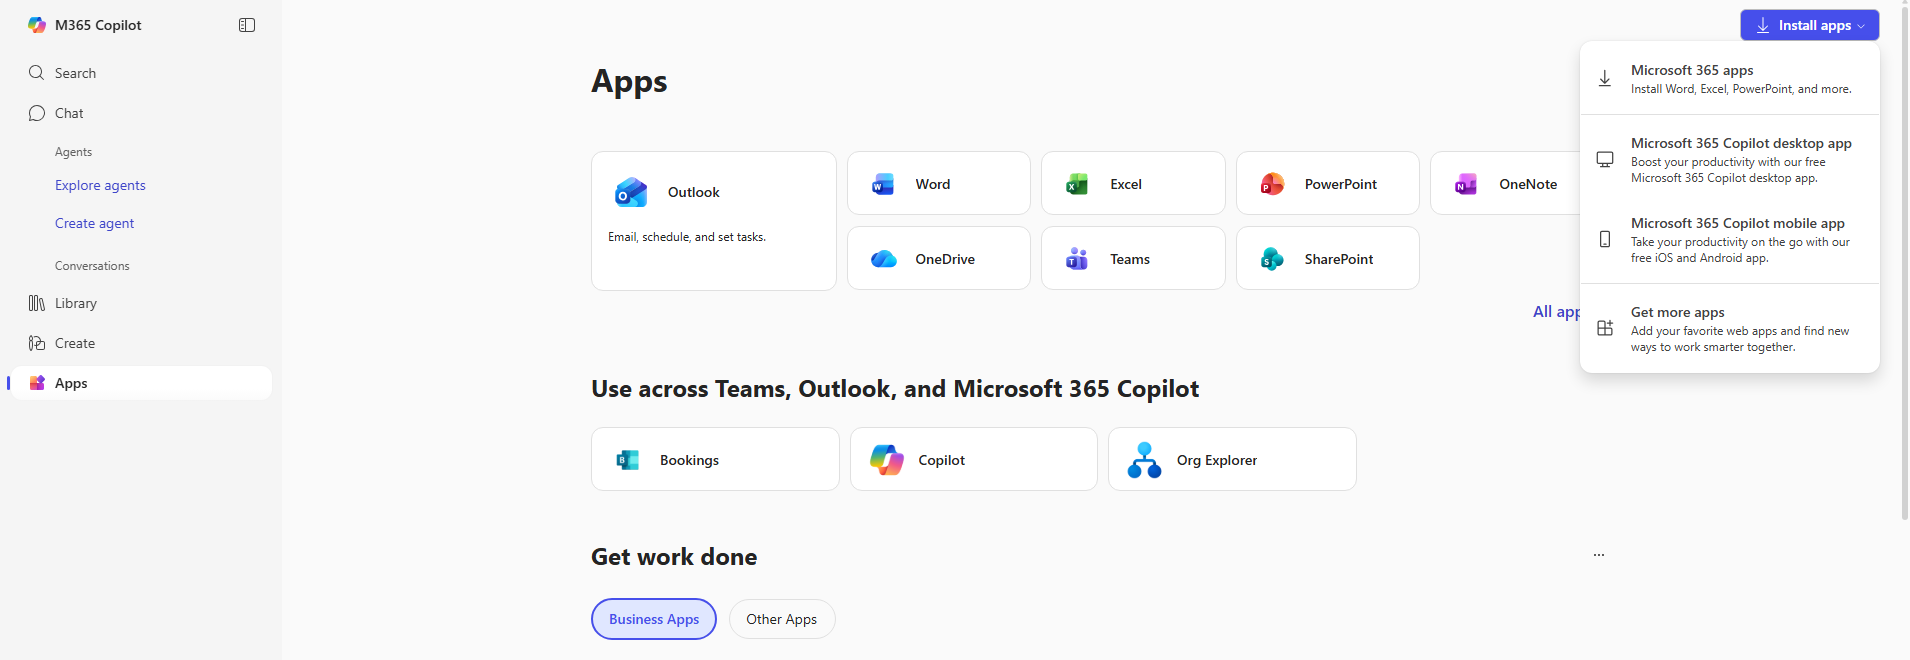Viewport: 1910px width, 660px height.
Task: Select Apps in the sidebar
Action: click(141, 383)
